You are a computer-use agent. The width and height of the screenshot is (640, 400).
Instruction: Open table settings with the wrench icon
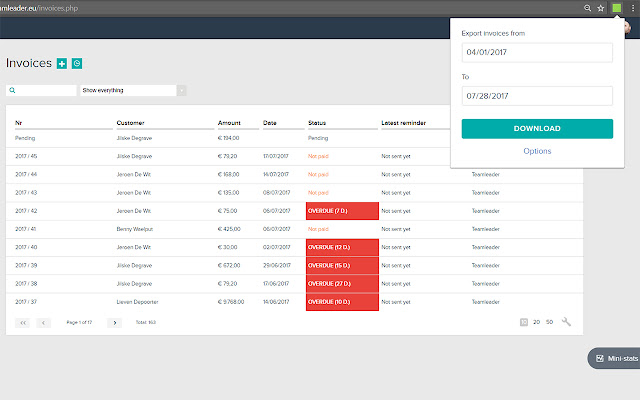coord(566,322)
